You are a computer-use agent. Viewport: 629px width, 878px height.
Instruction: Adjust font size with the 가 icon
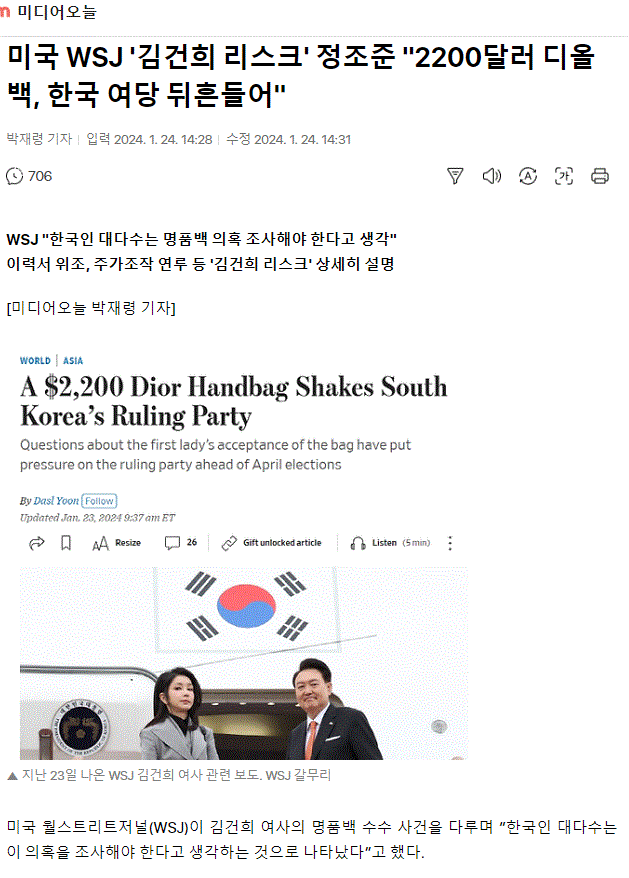[x=563, y=176]
